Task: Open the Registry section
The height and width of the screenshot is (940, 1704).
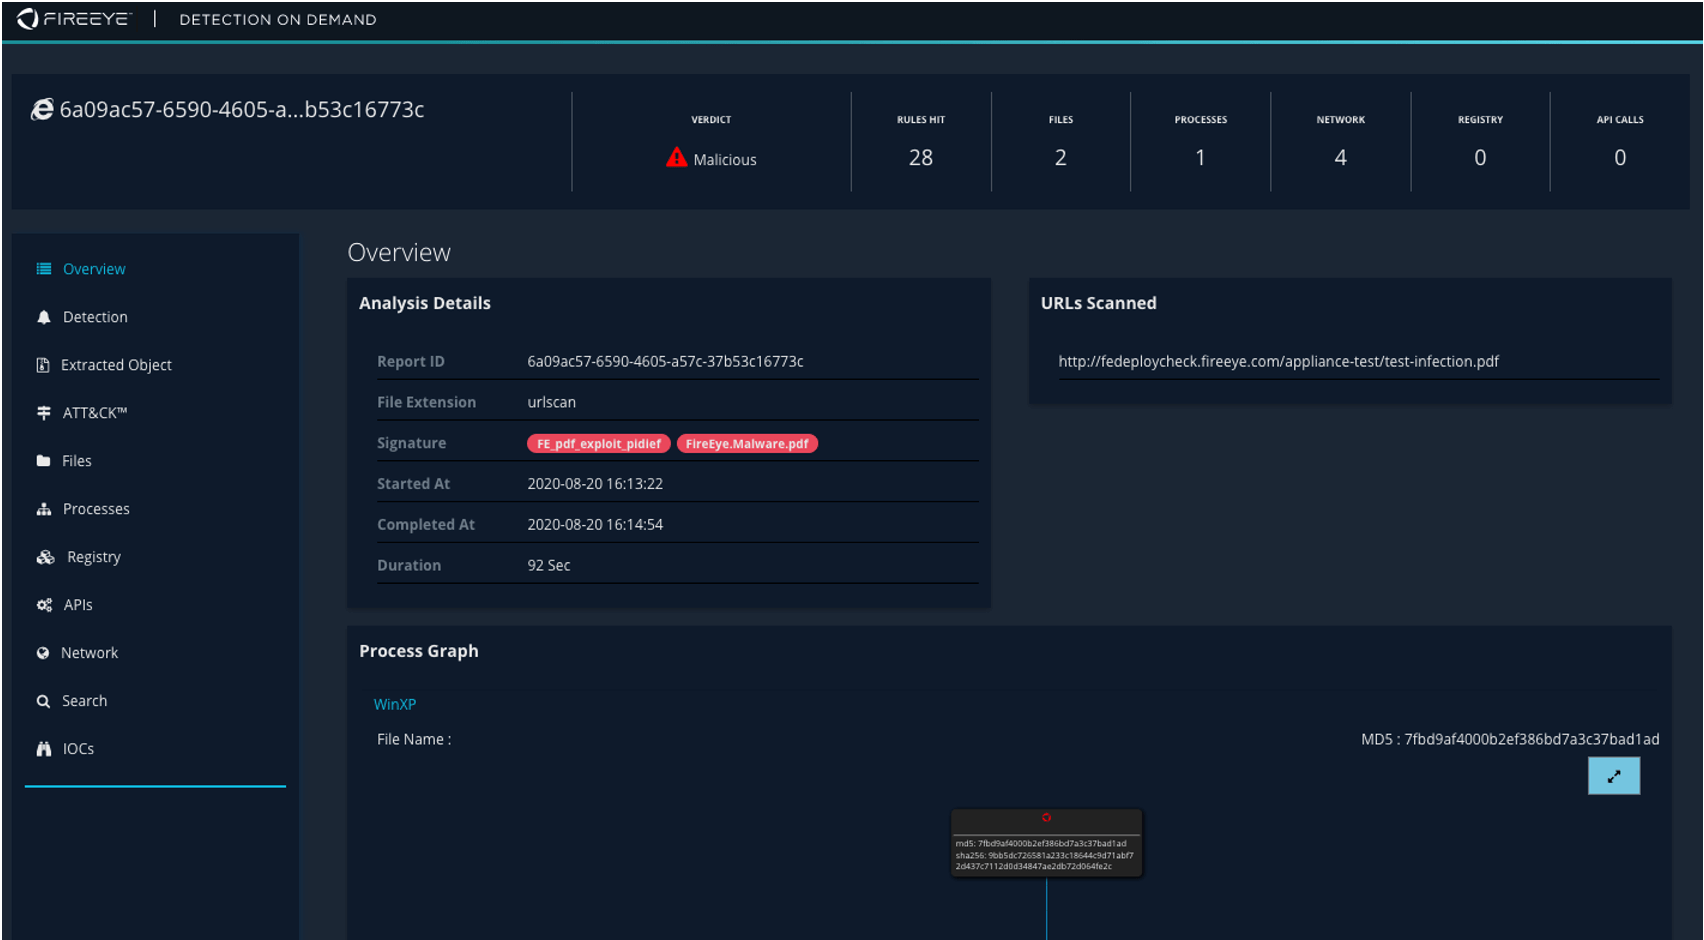Action: [94, 557]
